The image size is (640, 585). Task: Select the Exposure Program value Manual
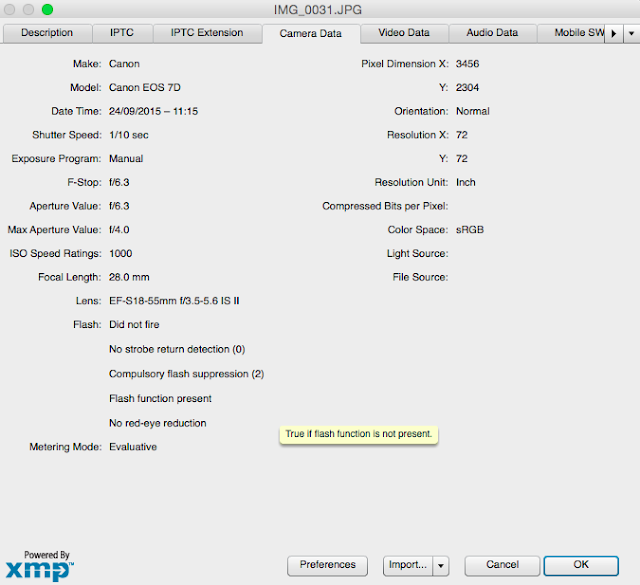(126, 159)
